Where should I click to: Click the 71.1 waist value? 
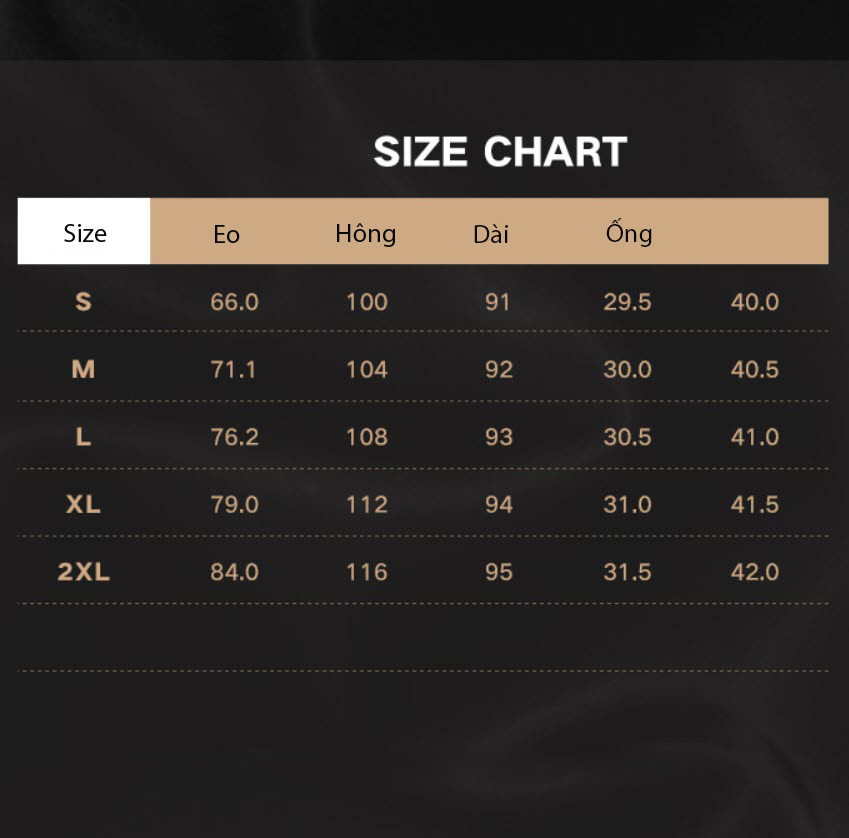[x=233, y=370]
